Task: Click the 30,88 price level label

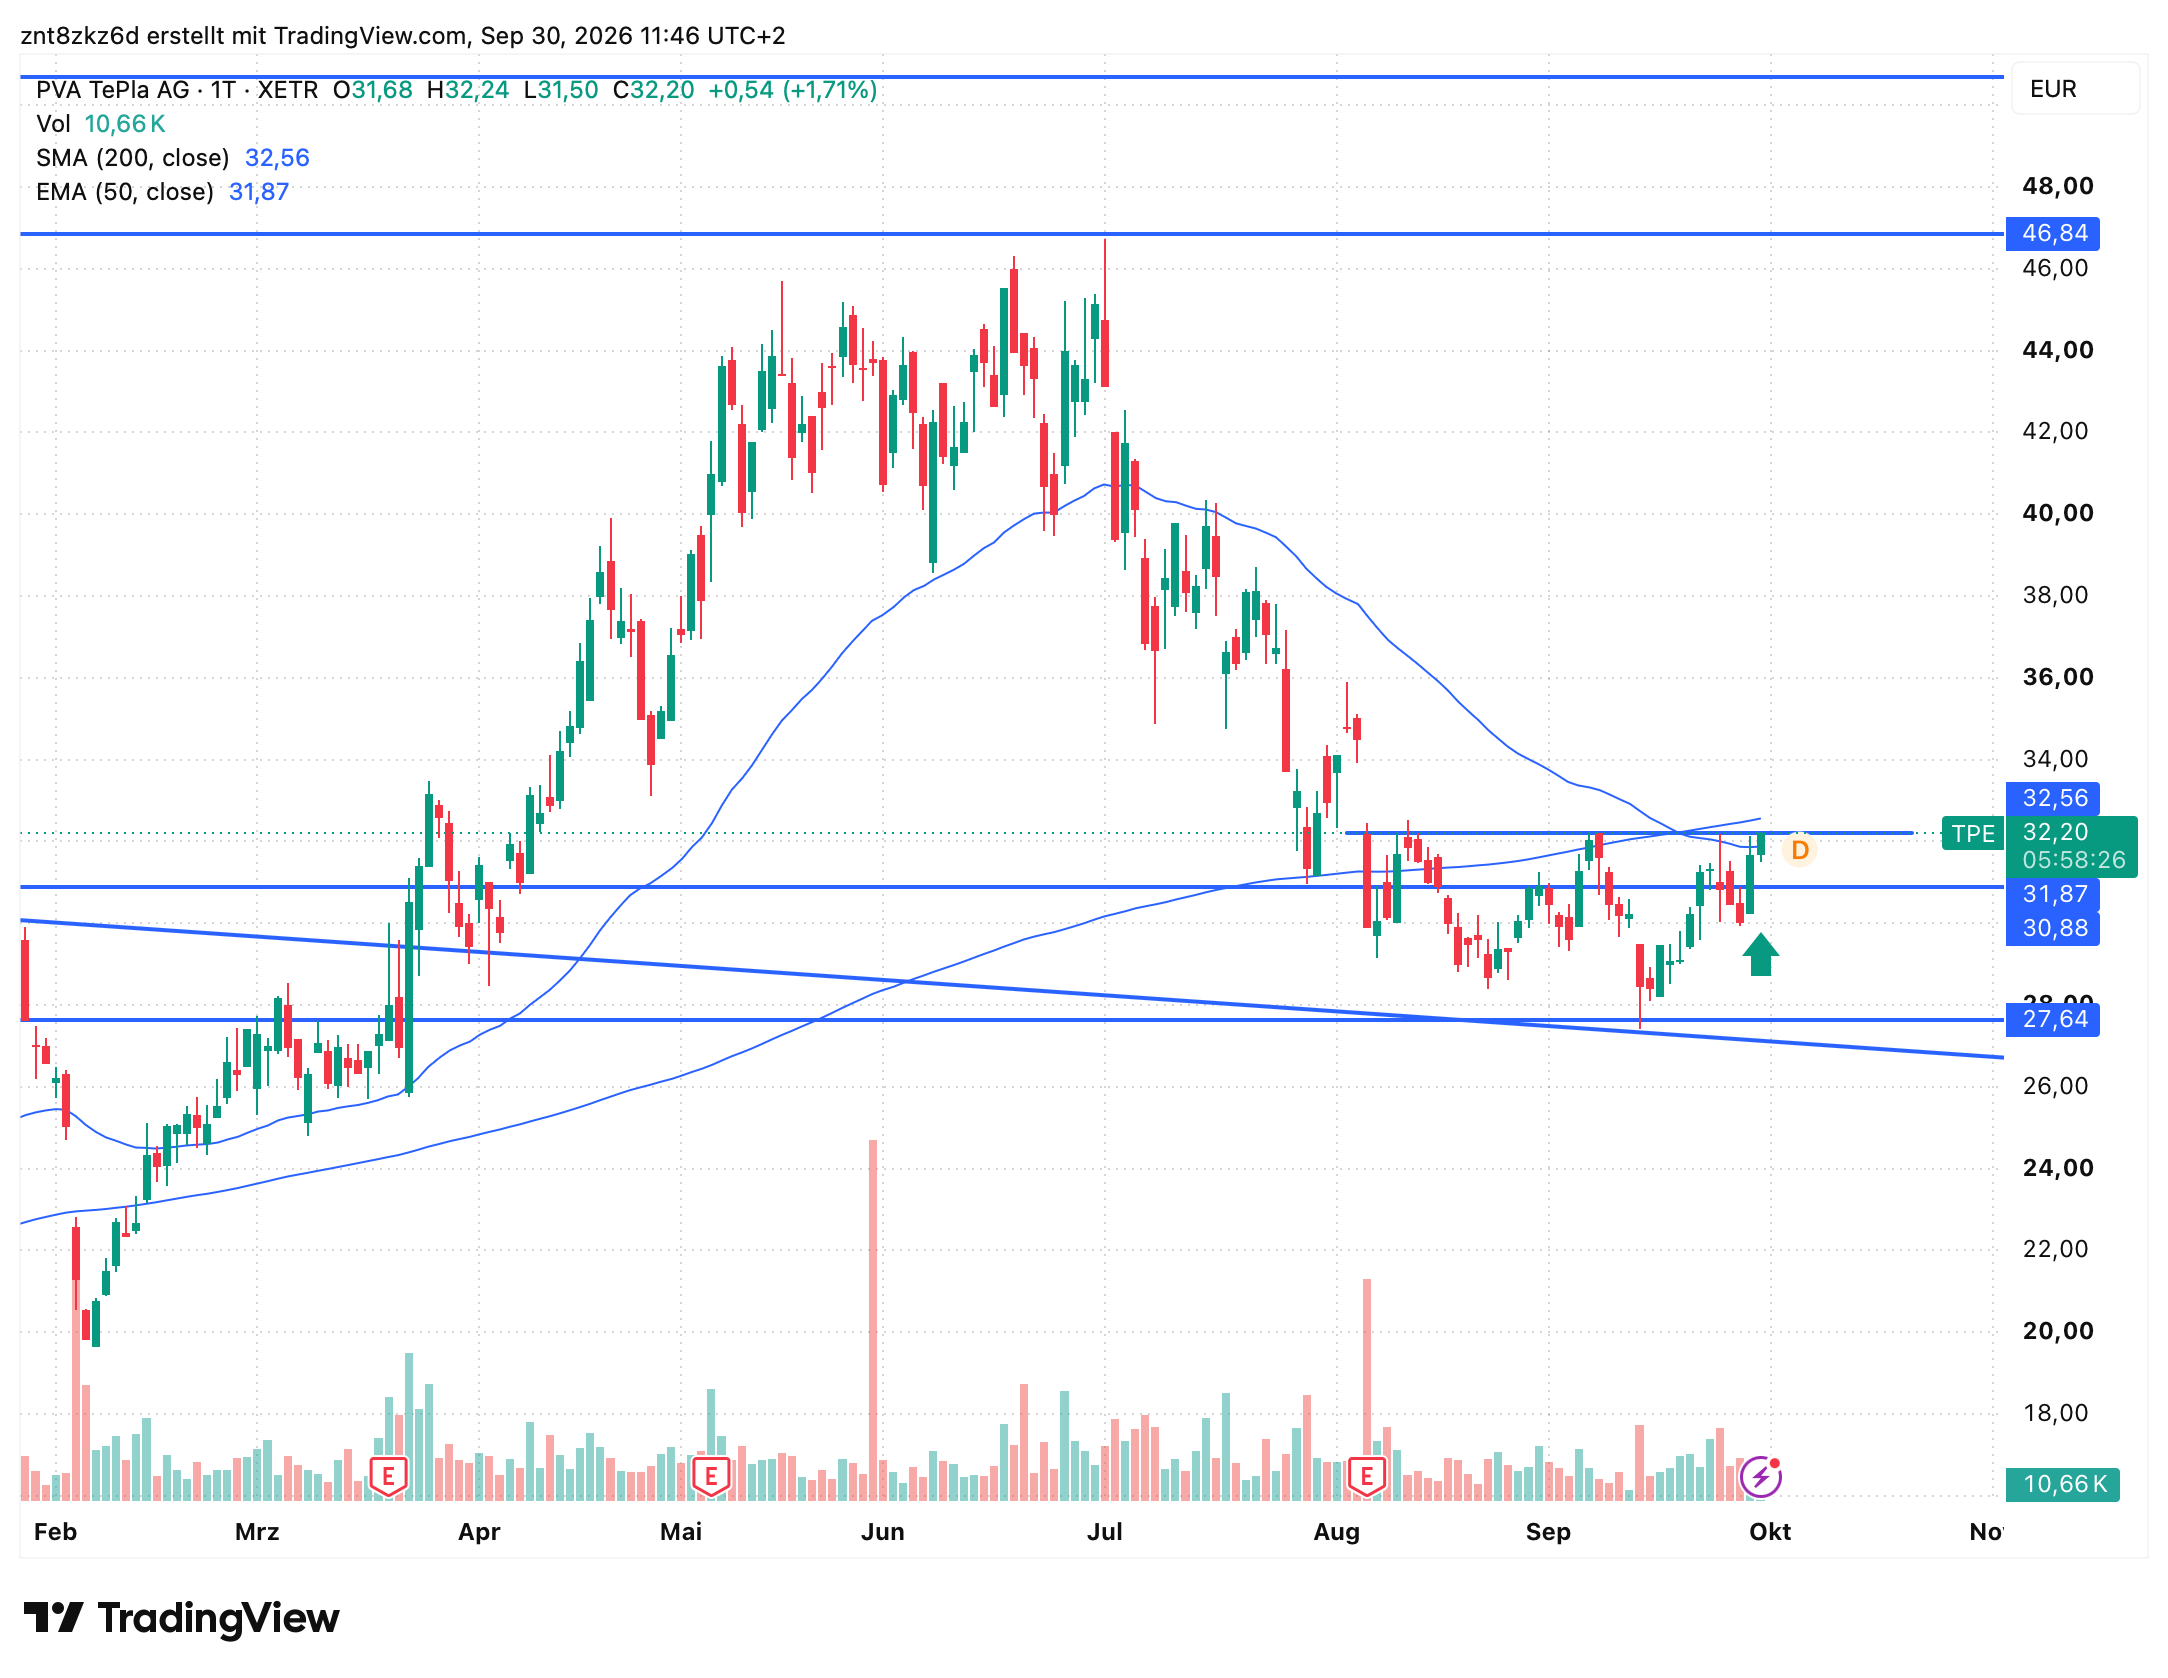Action: tap(2053, 928)
